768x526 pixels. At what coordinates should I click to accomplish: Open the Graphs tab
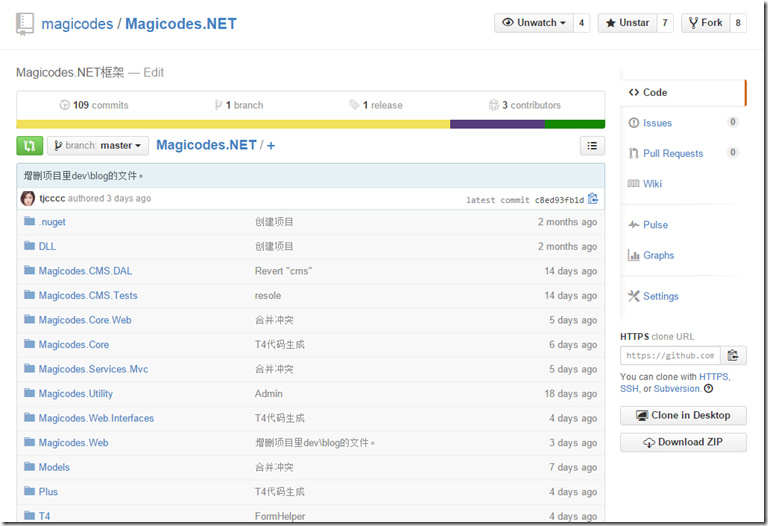click(x=658, y=255)
